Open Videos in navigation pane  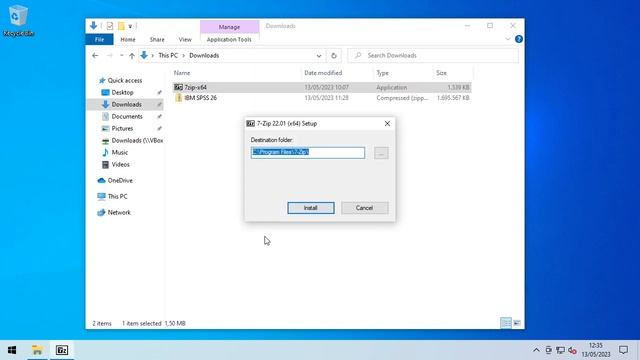(120, 164)
